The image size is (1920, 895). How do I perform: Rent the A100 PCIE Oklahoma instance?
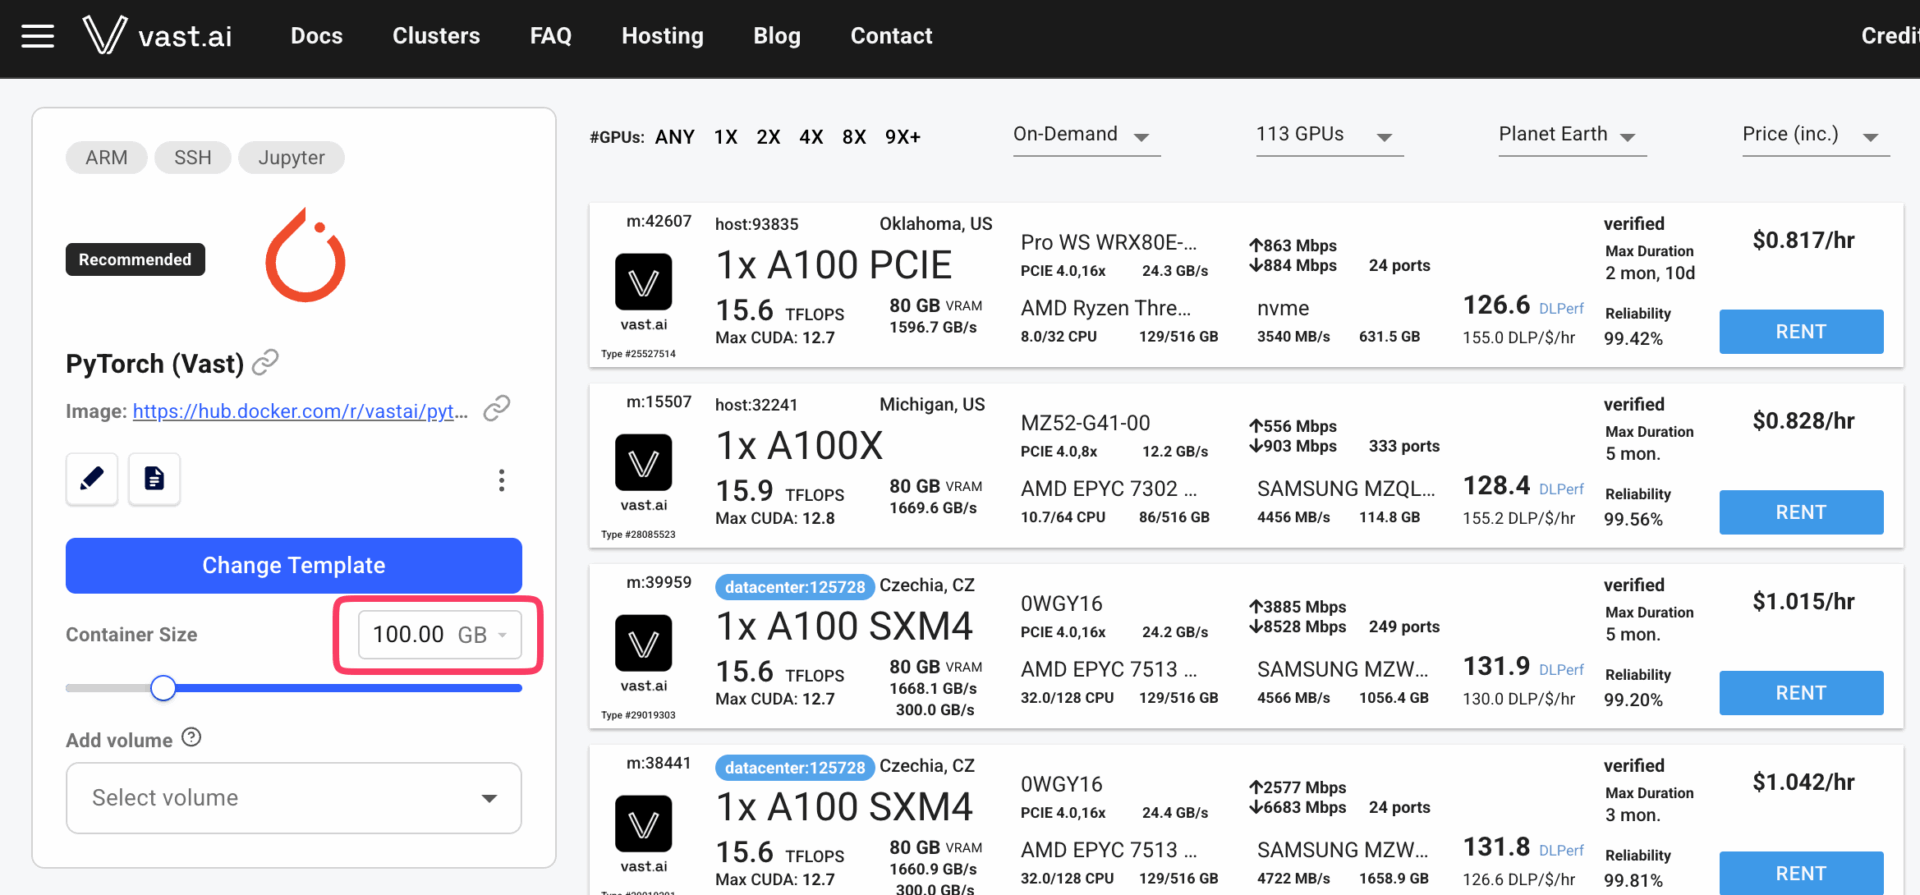[1800, 332]
